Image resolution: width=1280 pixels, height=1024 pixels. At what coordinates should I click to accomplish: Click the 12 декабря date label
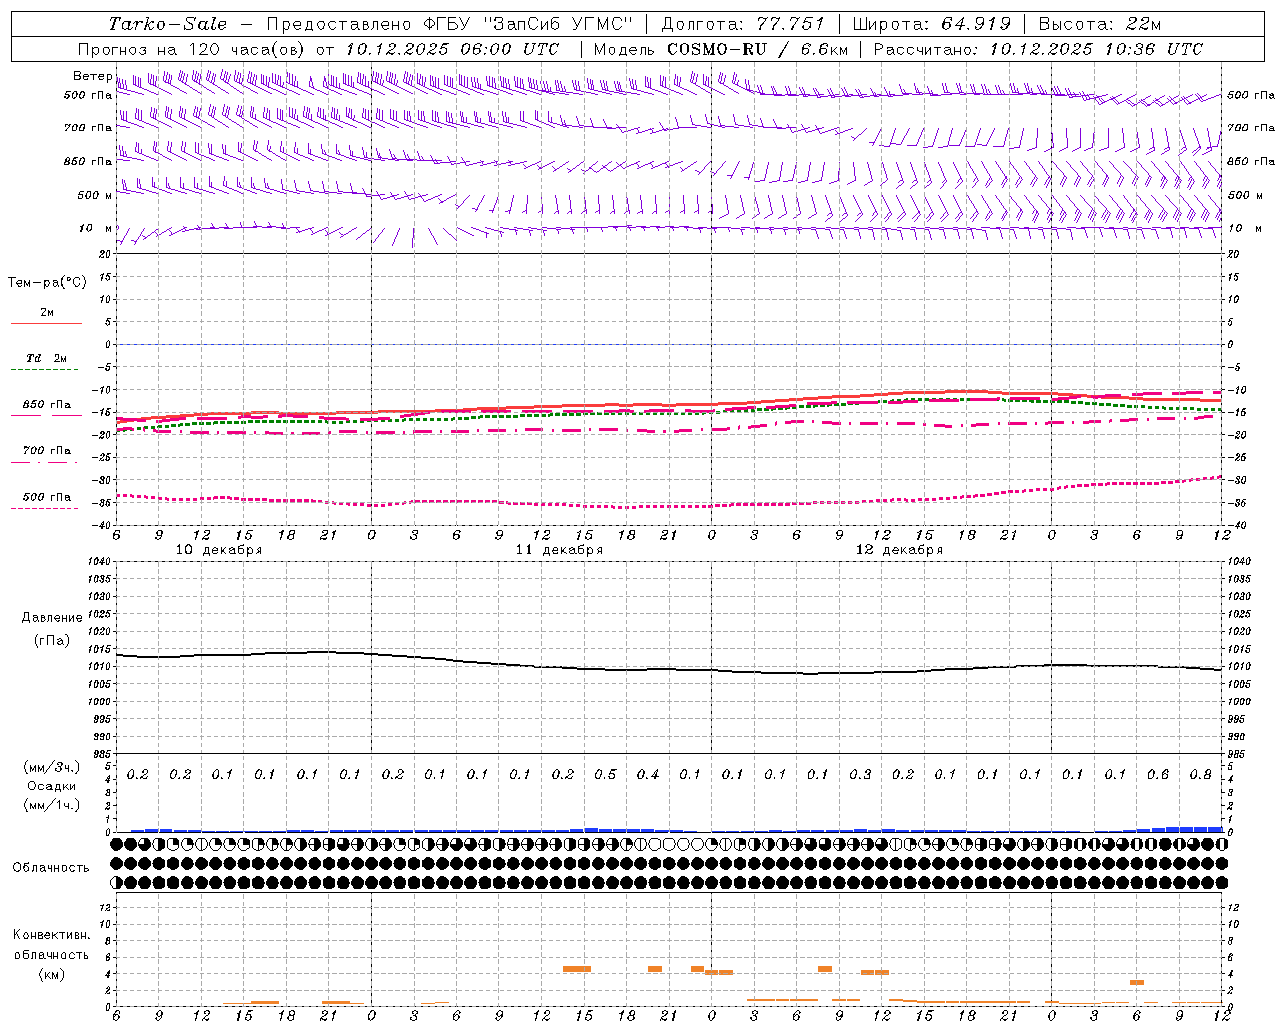point(899,550)
